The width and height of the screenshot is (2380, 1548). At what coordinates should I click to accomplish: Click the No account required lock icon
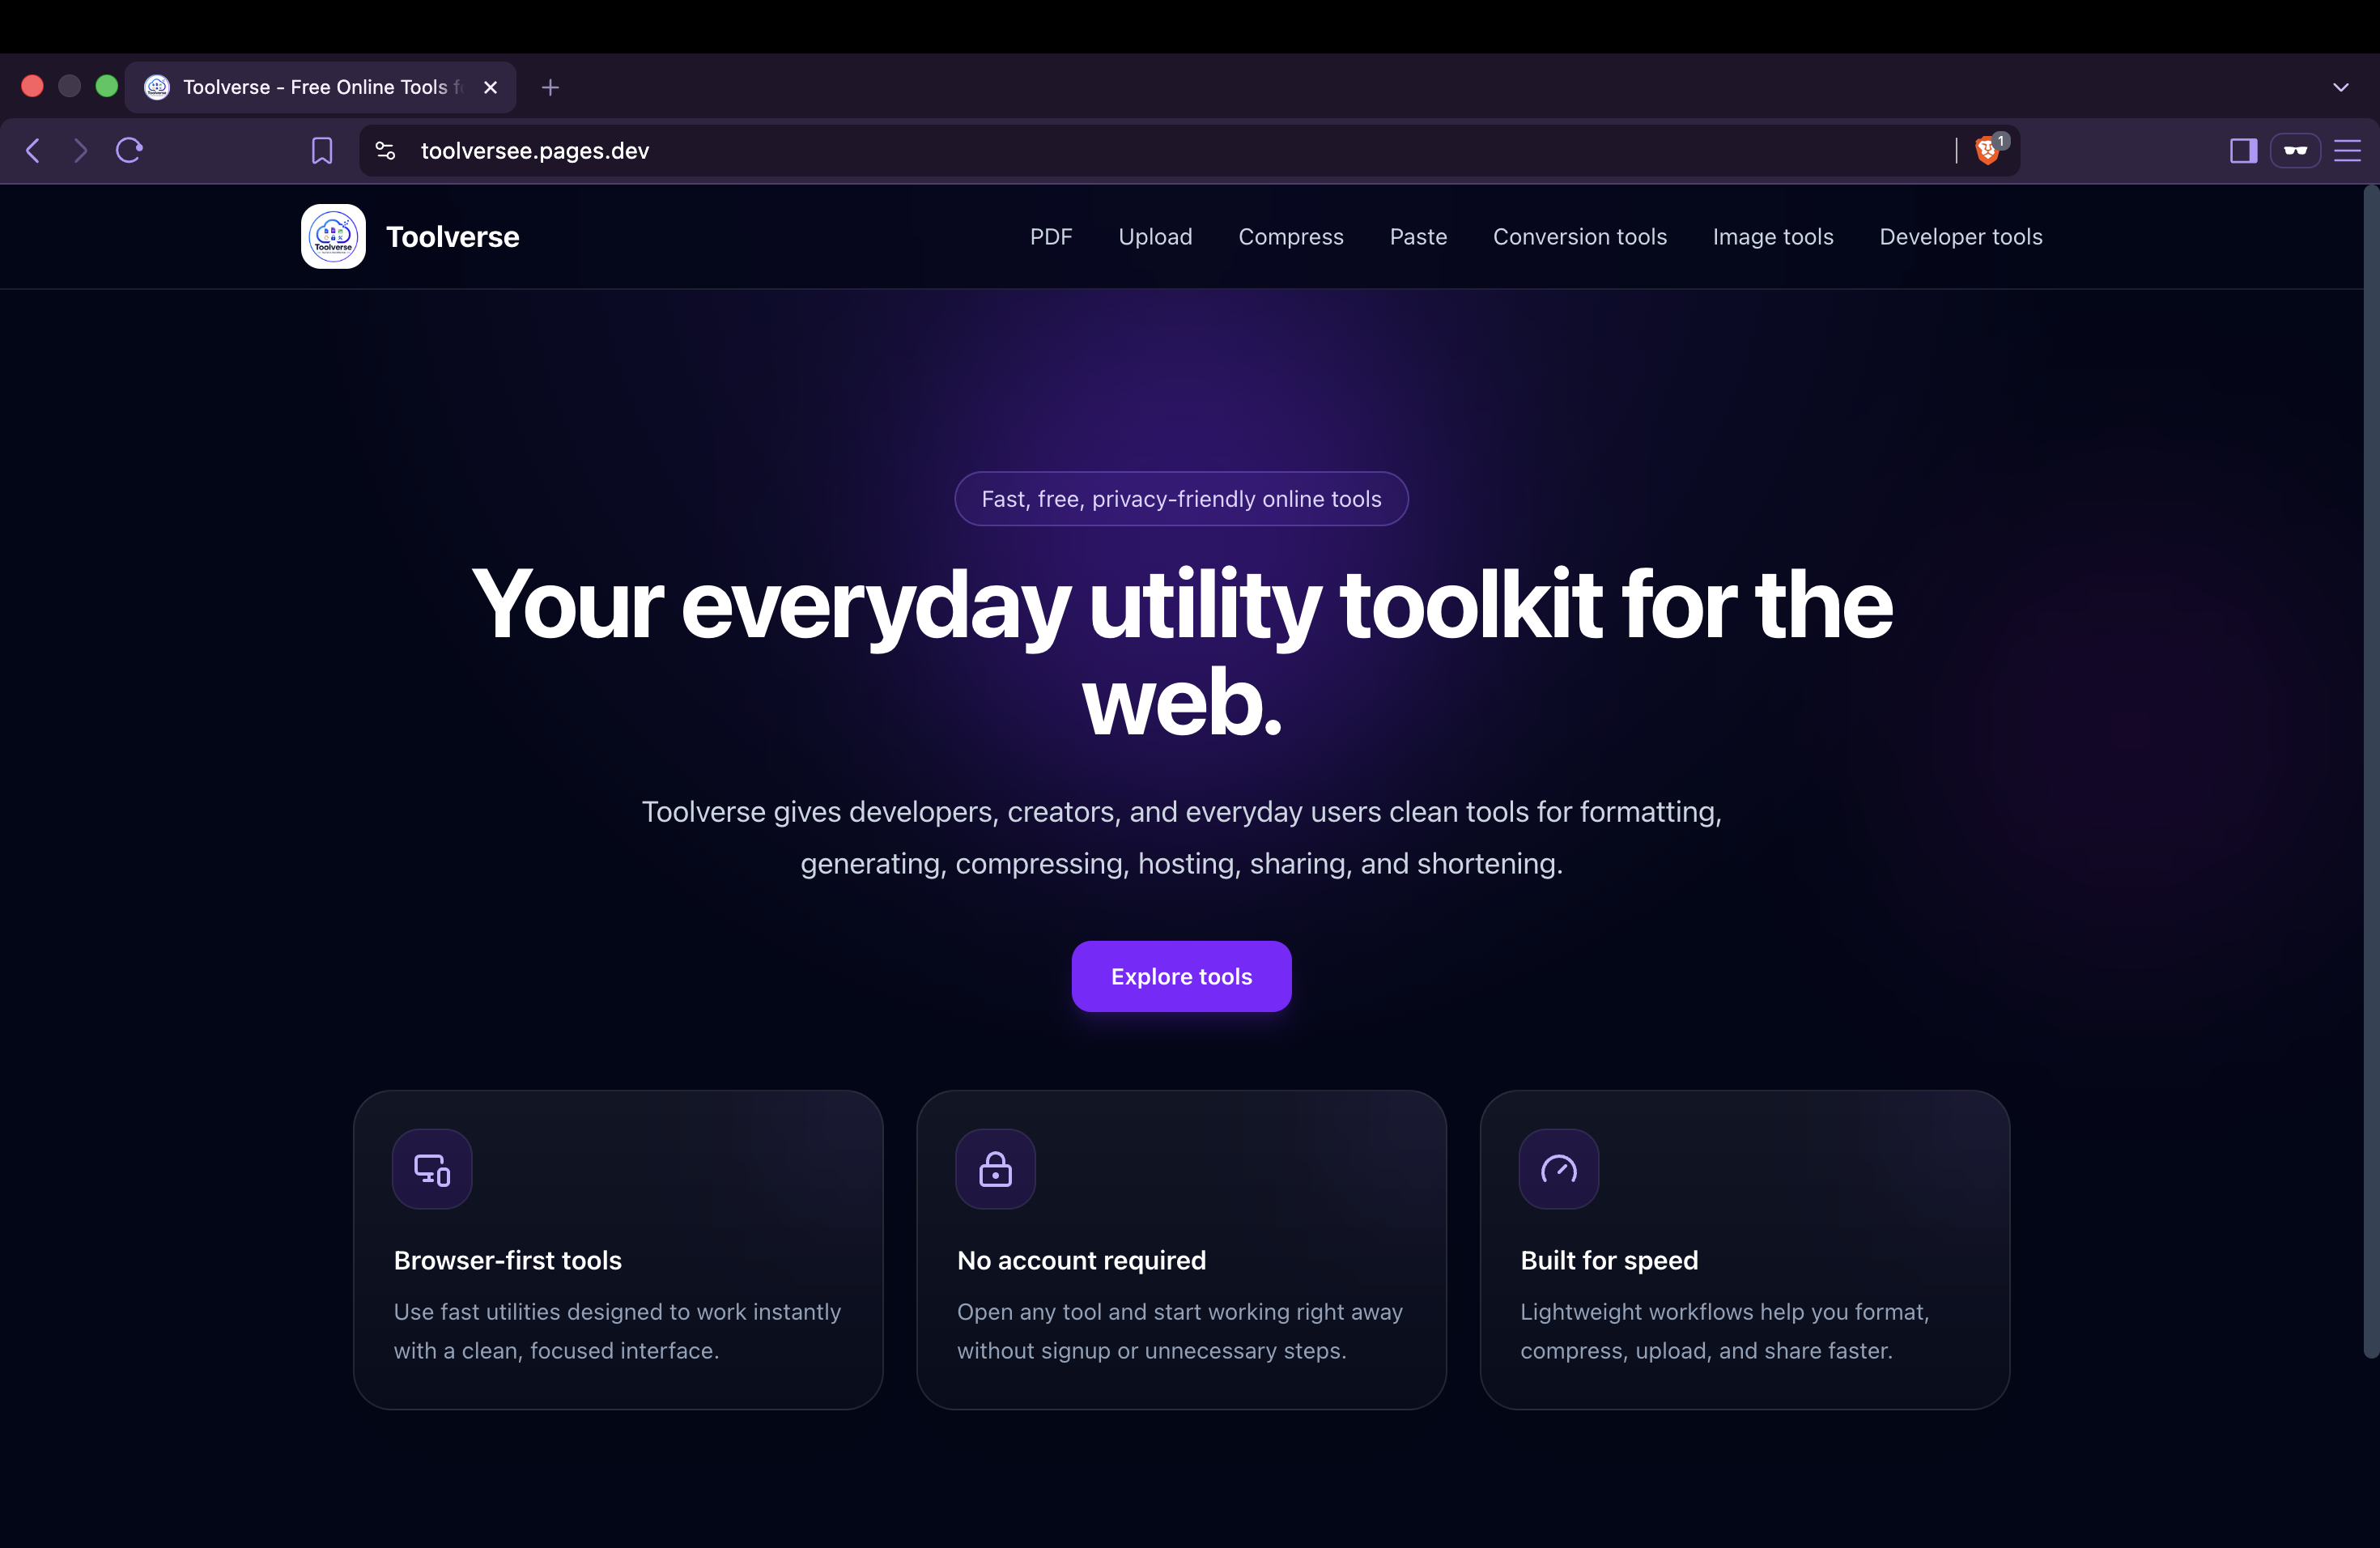point(995,1169)
